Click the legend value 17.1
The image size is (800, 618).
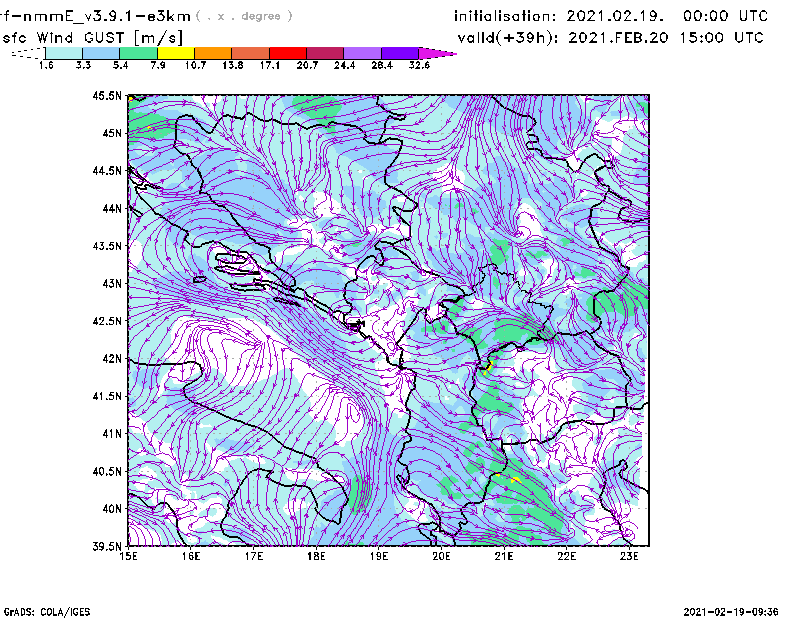pyautogui.click(x=270, y=65)
